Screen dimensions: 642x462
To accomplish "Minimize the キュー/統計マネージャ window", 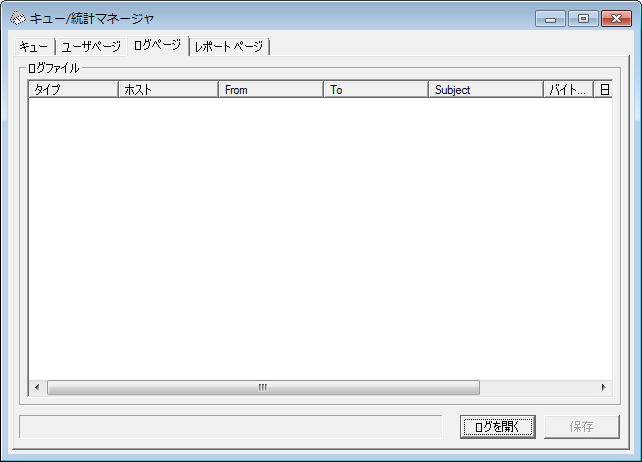I will [550, 18].
